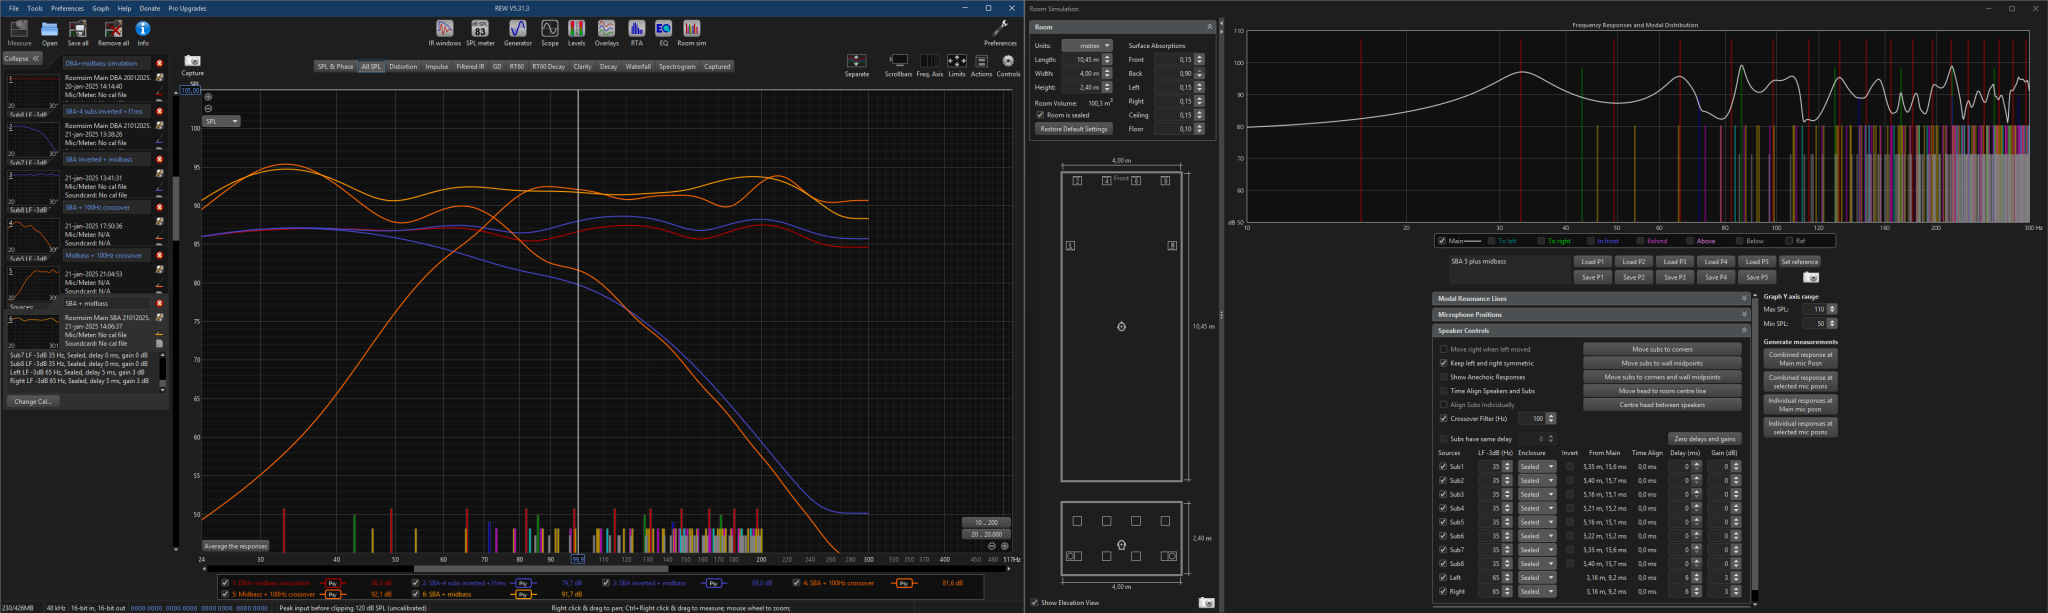Click the Capture camera icon above graph
The height and width of the screenshot is (613, 2048).
pos(193,61)
